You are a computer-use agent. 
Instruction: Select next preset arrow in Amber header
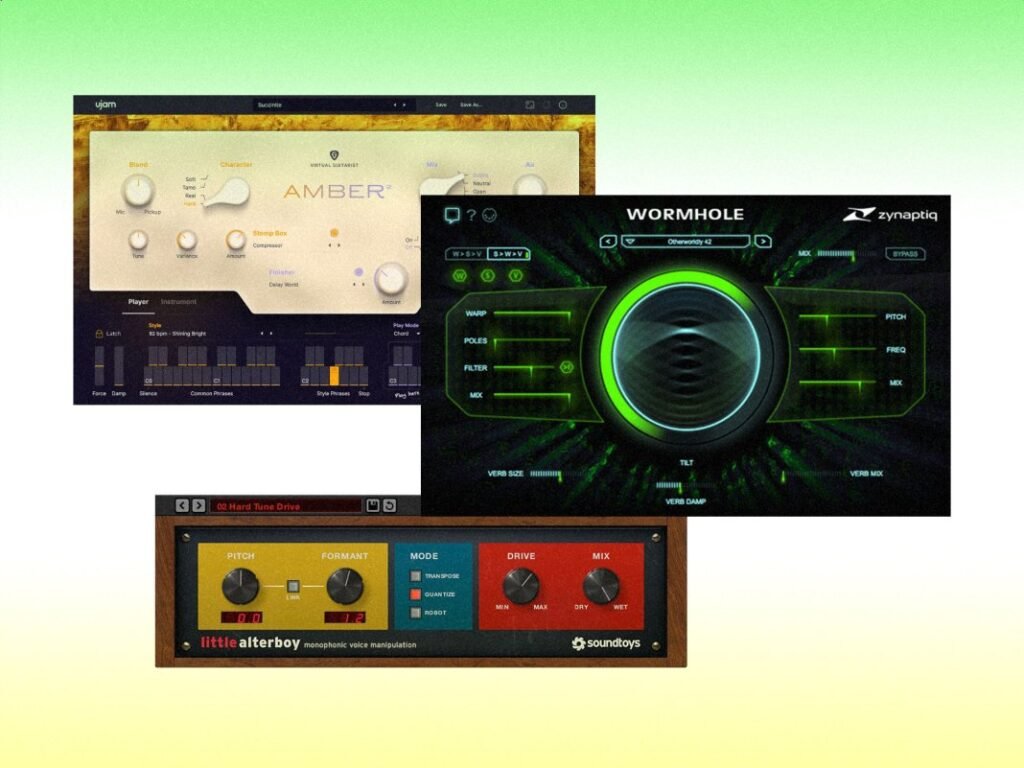pyautogui.click(x=404, y=104)
